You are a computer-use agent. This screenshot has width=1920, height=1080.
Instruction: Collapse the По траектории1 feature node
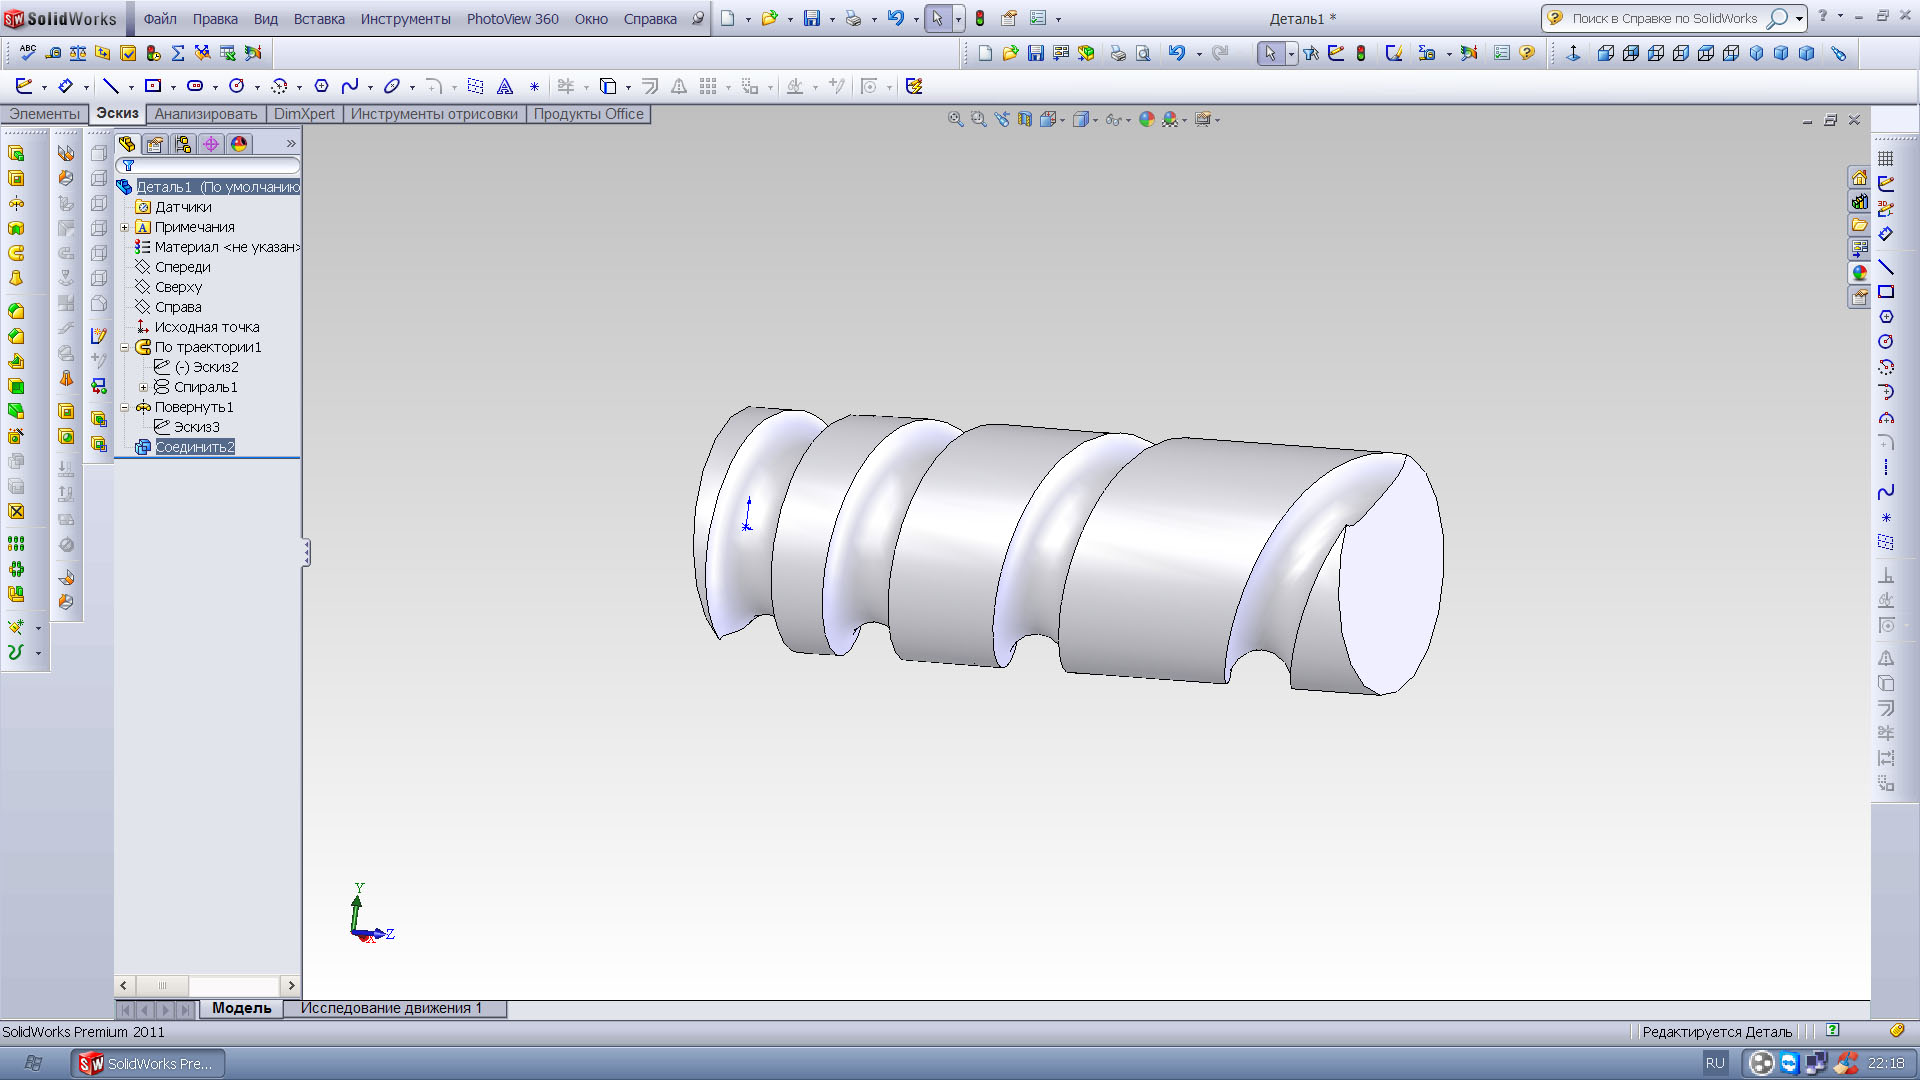coord(125,347)
